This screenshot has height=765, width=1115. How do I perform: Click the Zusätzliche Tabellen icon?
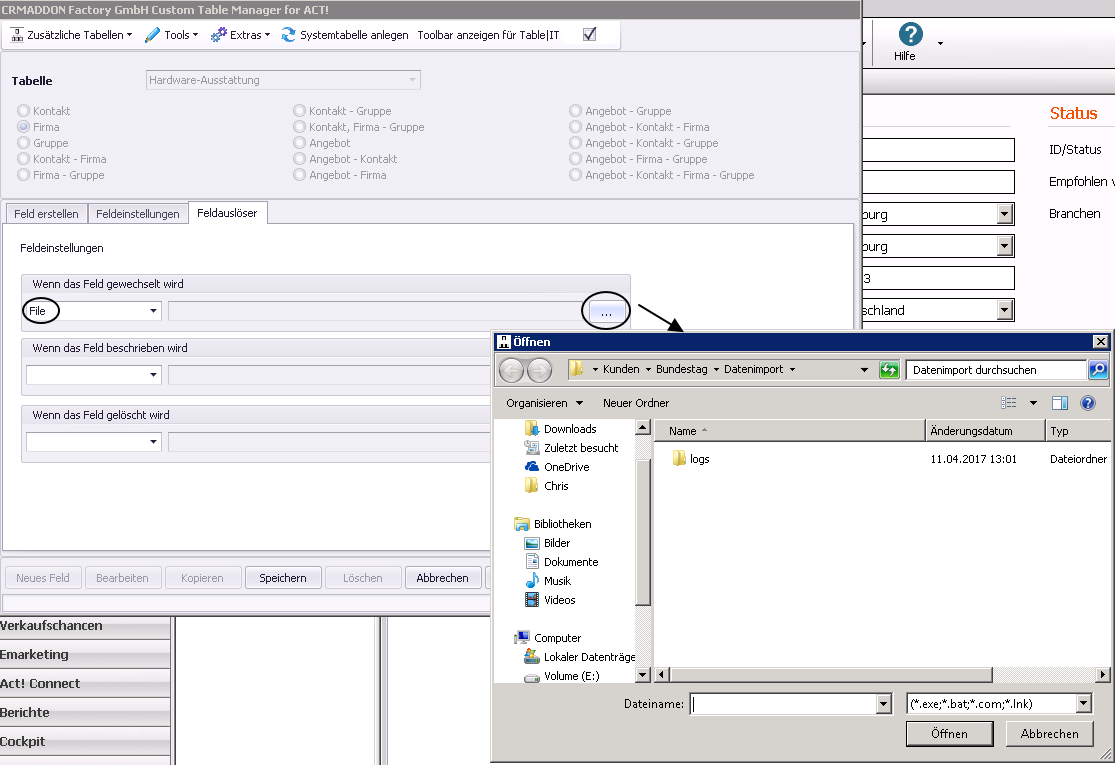click(x=17, y=35)
